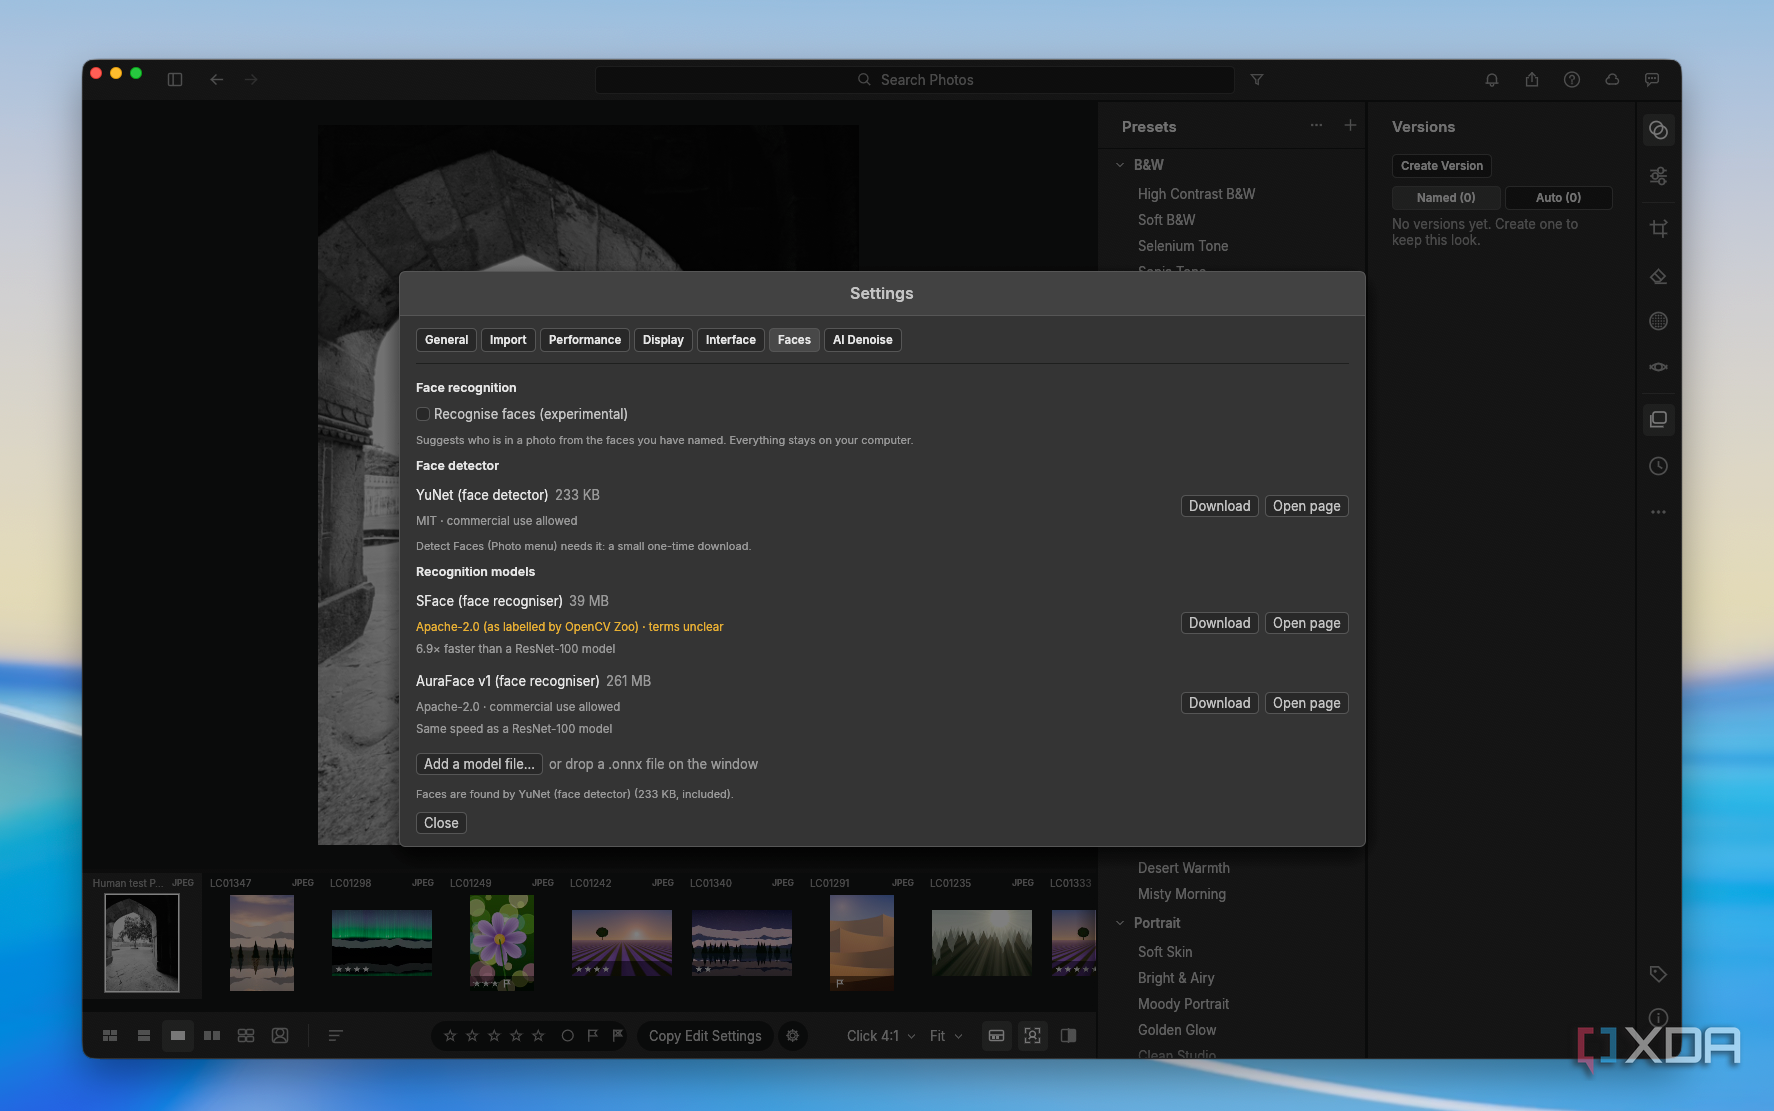The height and width of the screenshot is (1111, 1774).
Task: Open the Display settings tab
Action: pos(663,340)
